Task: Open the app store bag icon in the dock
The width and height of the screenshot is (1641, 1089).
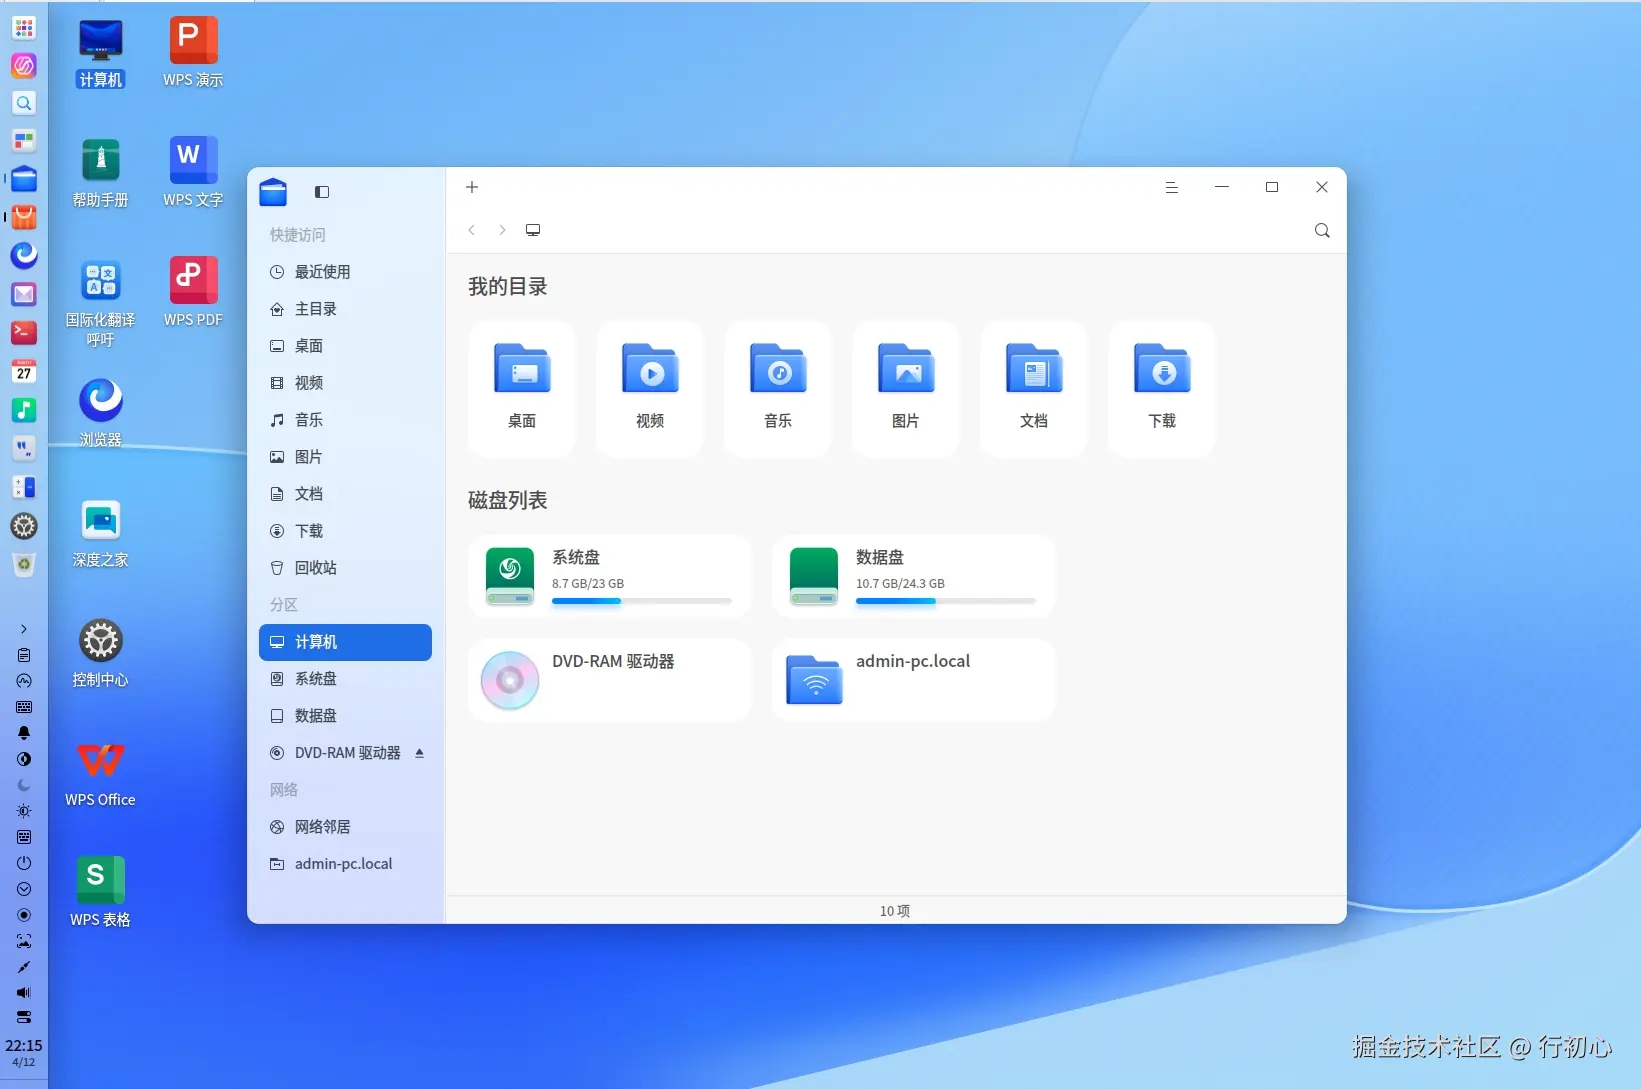Action: (24, 217)
